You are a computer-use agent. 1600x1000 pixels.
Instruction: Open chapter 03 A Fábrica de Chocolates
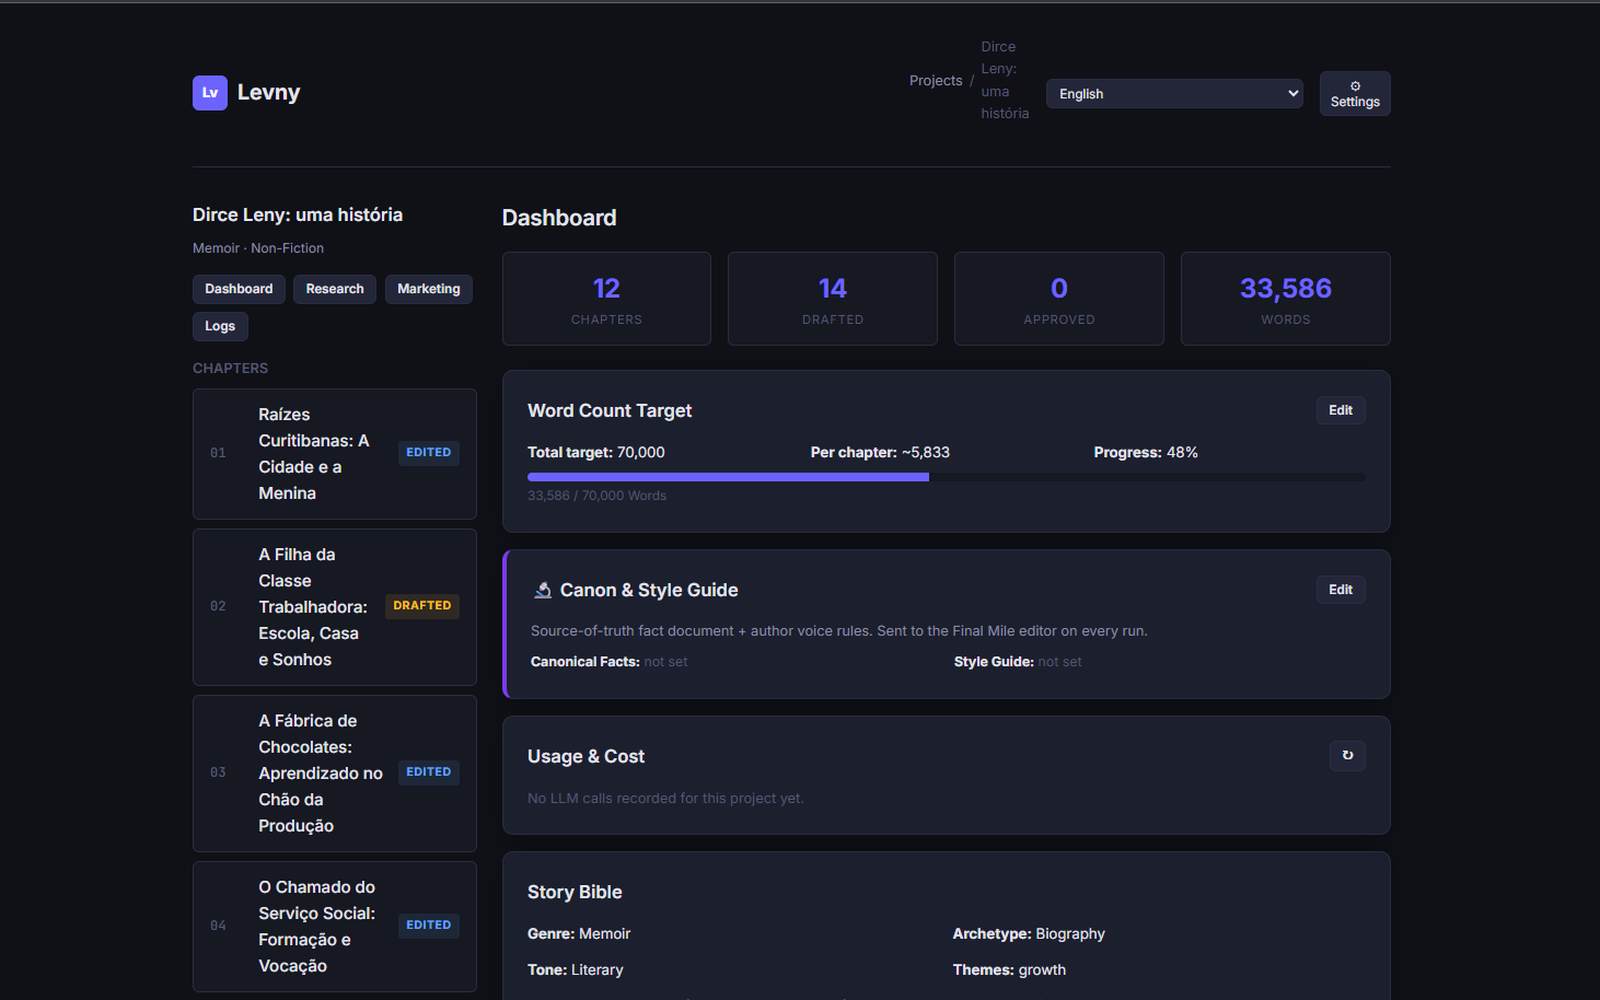pyautogui.click(x=334, y=773)
